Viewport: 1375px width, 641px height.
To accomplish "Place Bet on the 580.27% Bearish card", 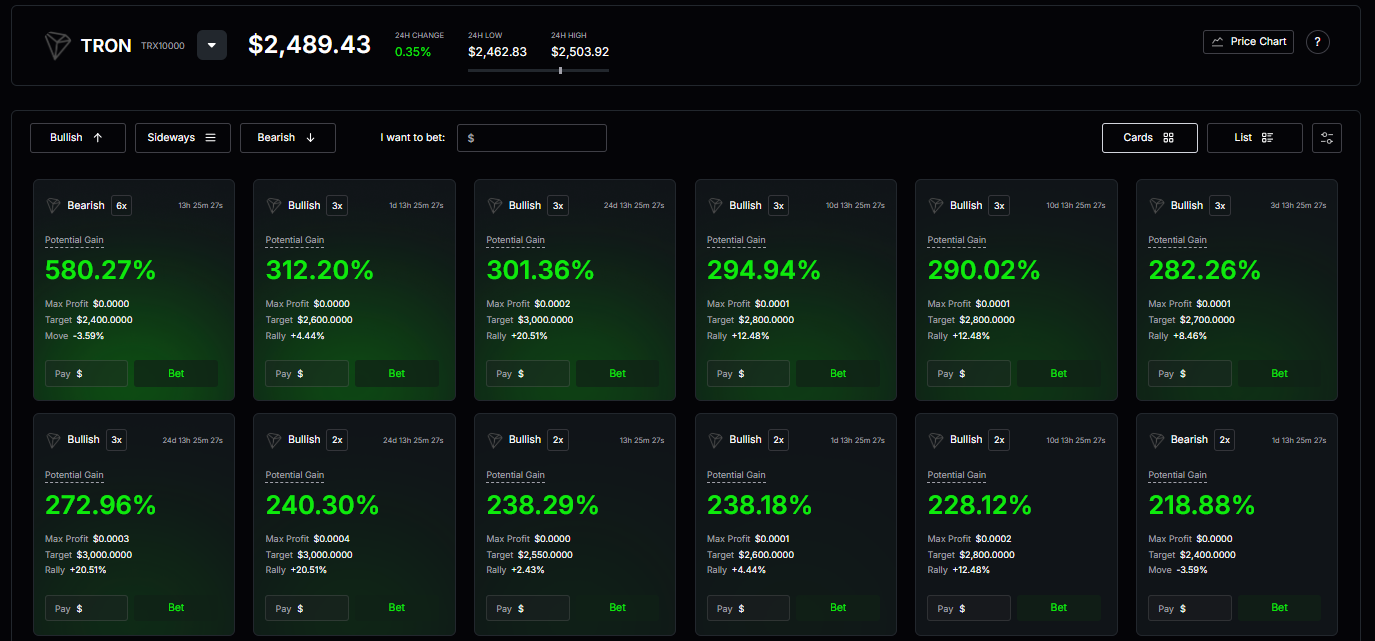I will click(x=176, y=373).
